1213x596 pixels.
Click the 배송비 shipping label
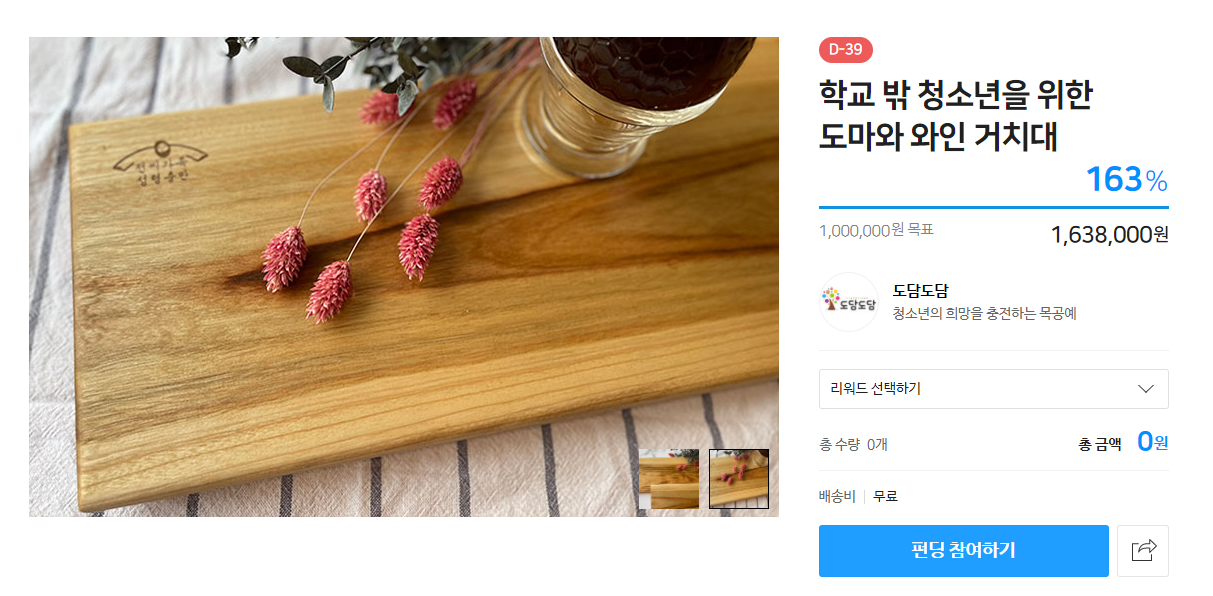[837, 496]
